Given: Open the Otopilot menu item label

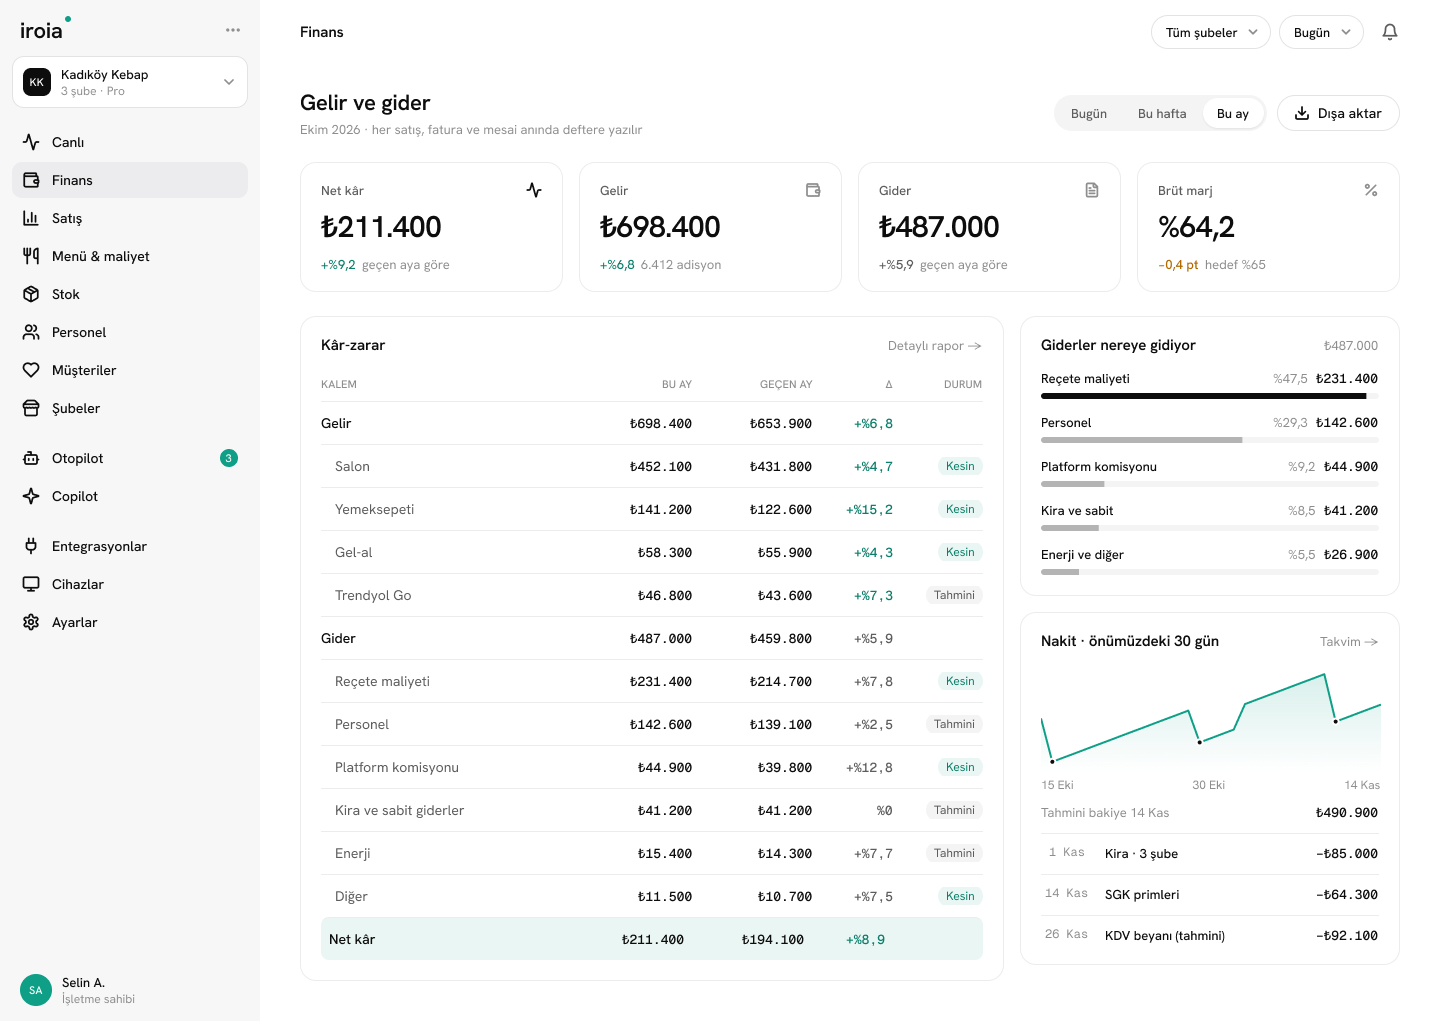Looking at the screenshot, I should 78,458.
